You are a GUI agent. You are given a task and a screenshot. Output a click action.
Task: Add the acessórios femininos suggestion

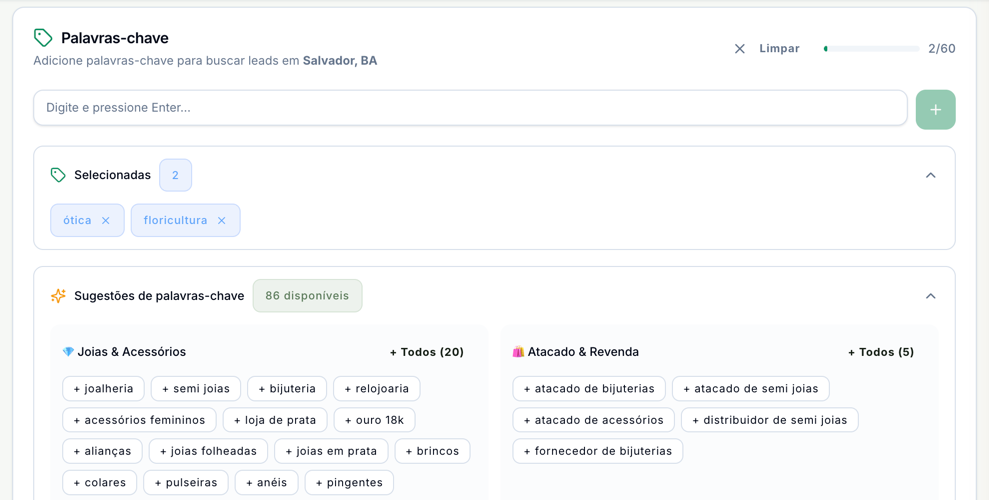click(139, 420)
